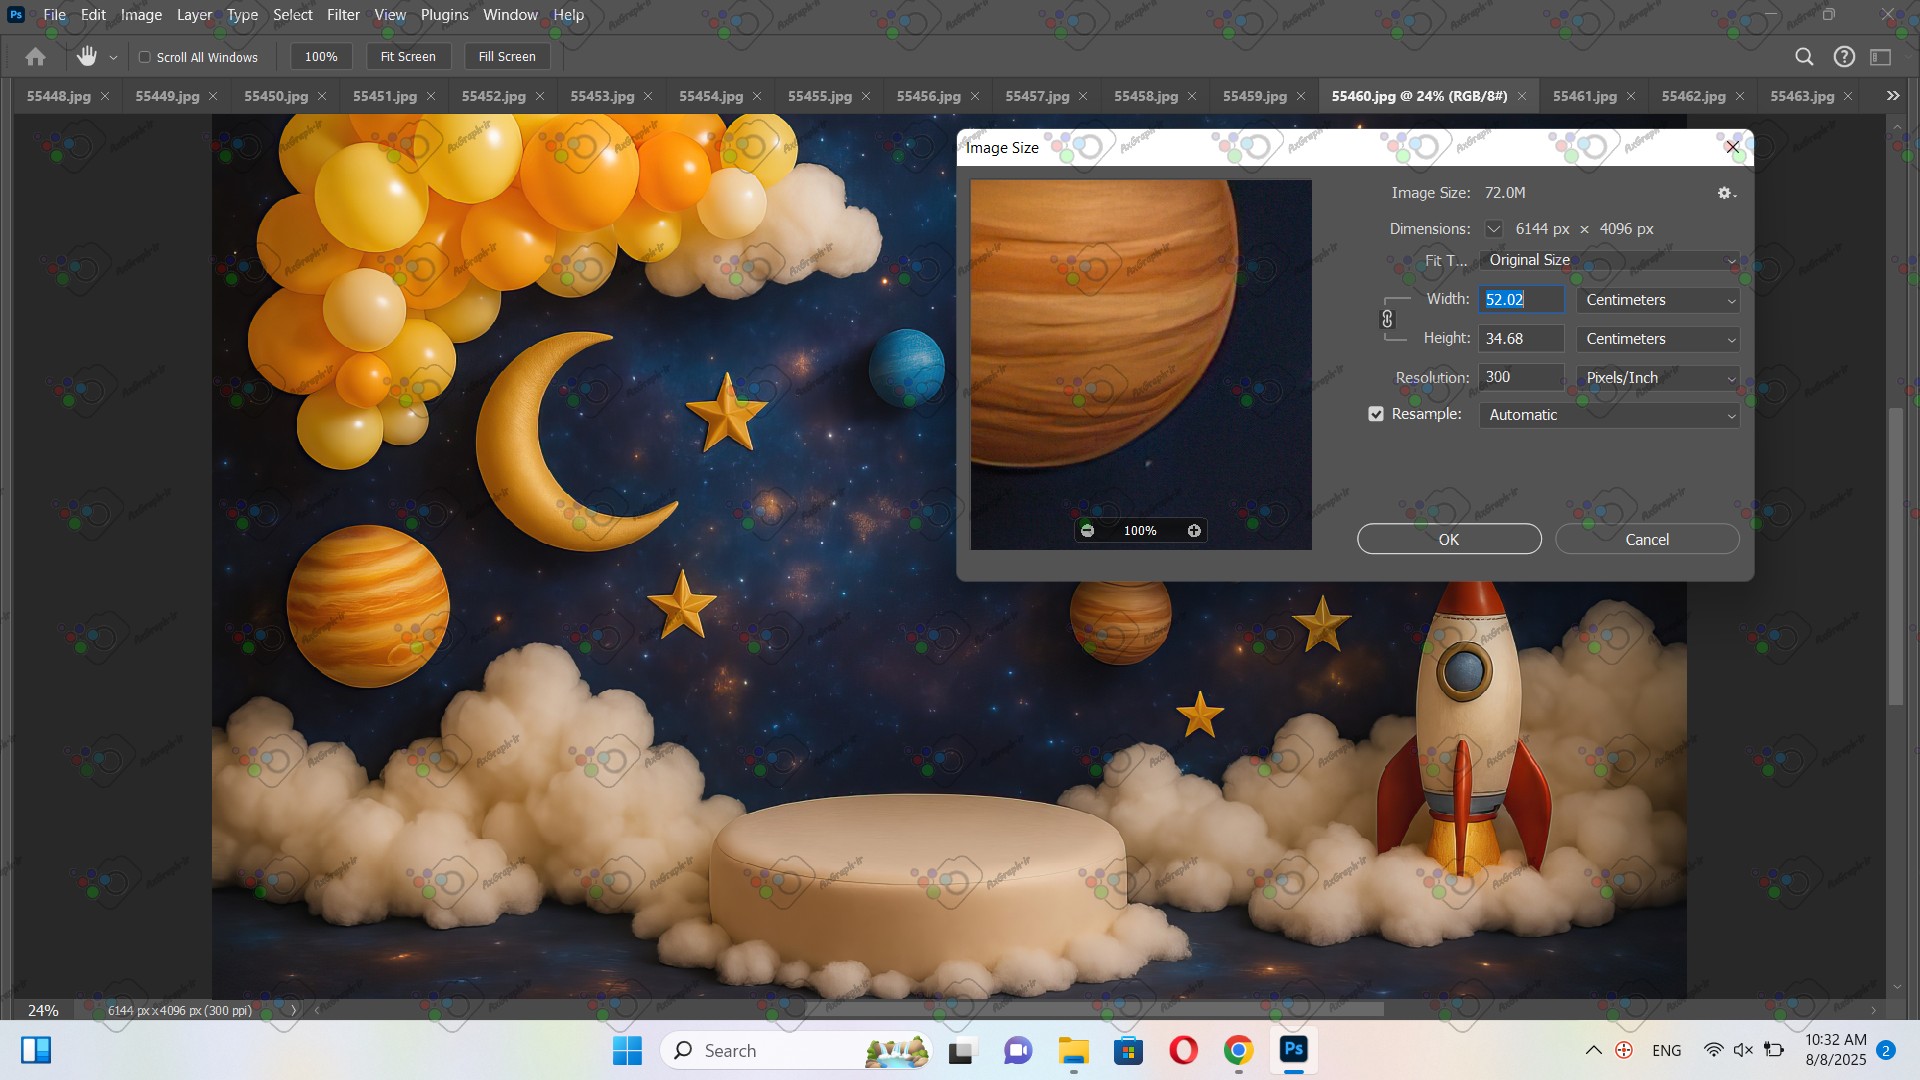Click the Fit Screen button
Viewport: 1920px width, 1080px height.
[x=408, y=57]
